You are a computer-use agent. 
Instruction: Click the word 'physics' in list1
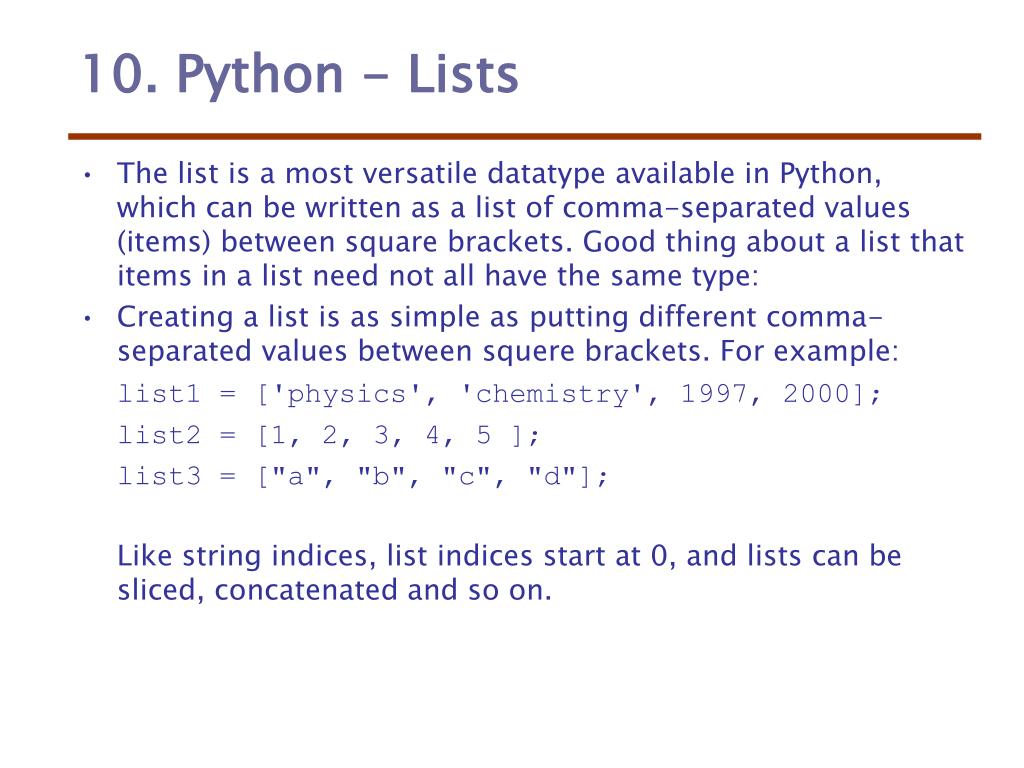click(347, 396)
